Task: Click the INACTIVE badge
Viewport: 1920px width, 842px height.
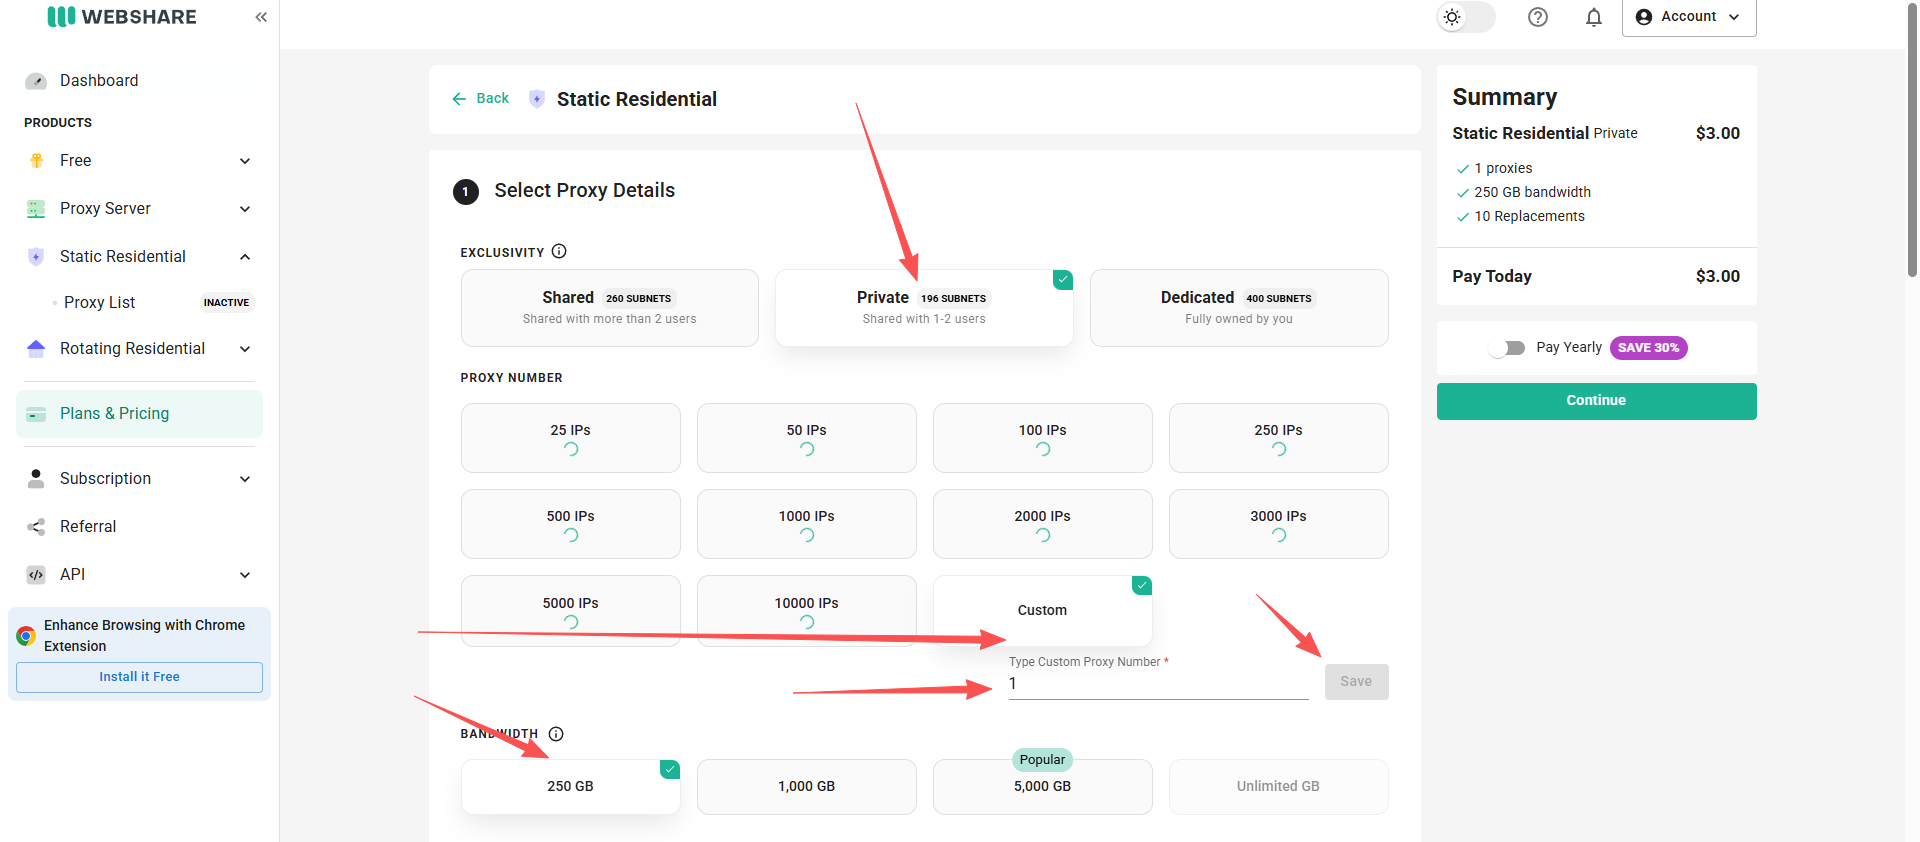Action: coord(227,303)
